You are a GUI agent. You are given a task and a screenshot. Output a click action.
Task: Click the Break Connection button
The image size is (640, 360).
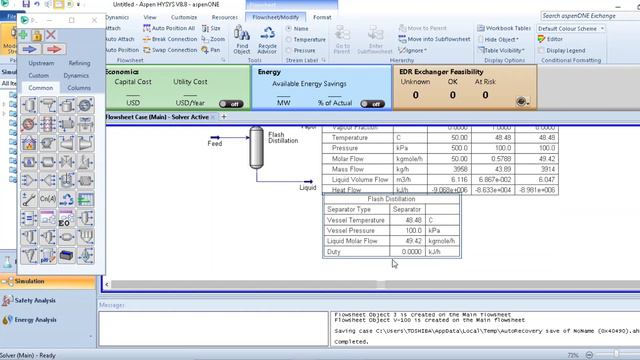(x=170, y=39)
